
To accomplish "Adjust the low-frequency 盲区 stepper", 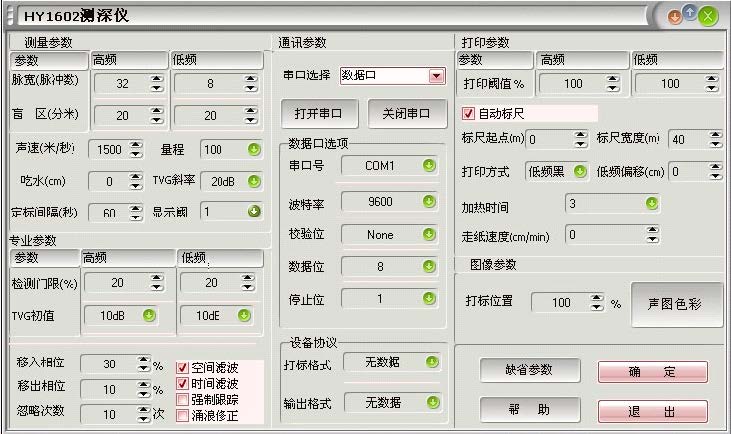I will tap(251, 115).
